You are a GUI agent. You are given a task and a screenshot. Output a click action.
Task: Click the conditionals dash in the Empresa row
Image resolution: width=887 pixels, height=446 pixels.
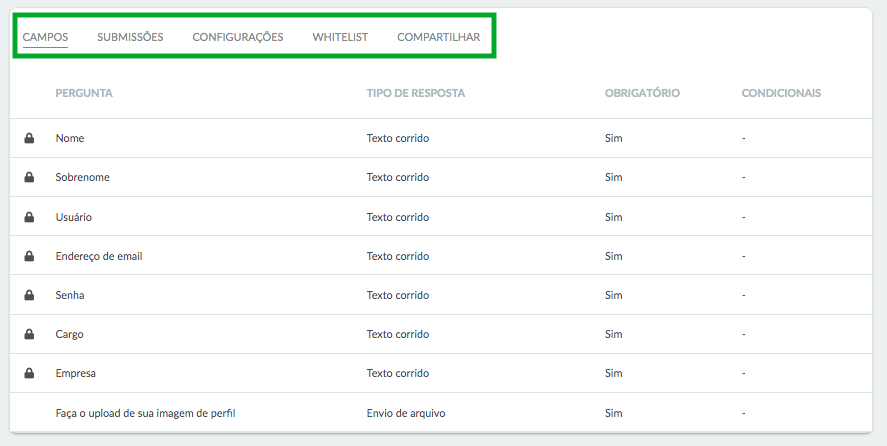click(x=743, y=374)
